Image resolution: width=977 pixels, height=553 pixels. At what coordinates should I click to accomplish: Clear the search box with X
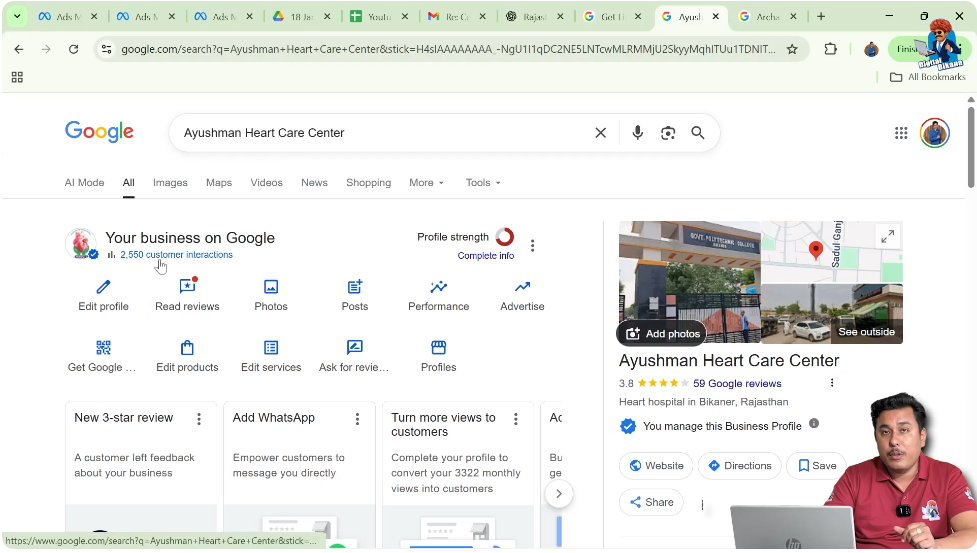(x=601, y=133)
